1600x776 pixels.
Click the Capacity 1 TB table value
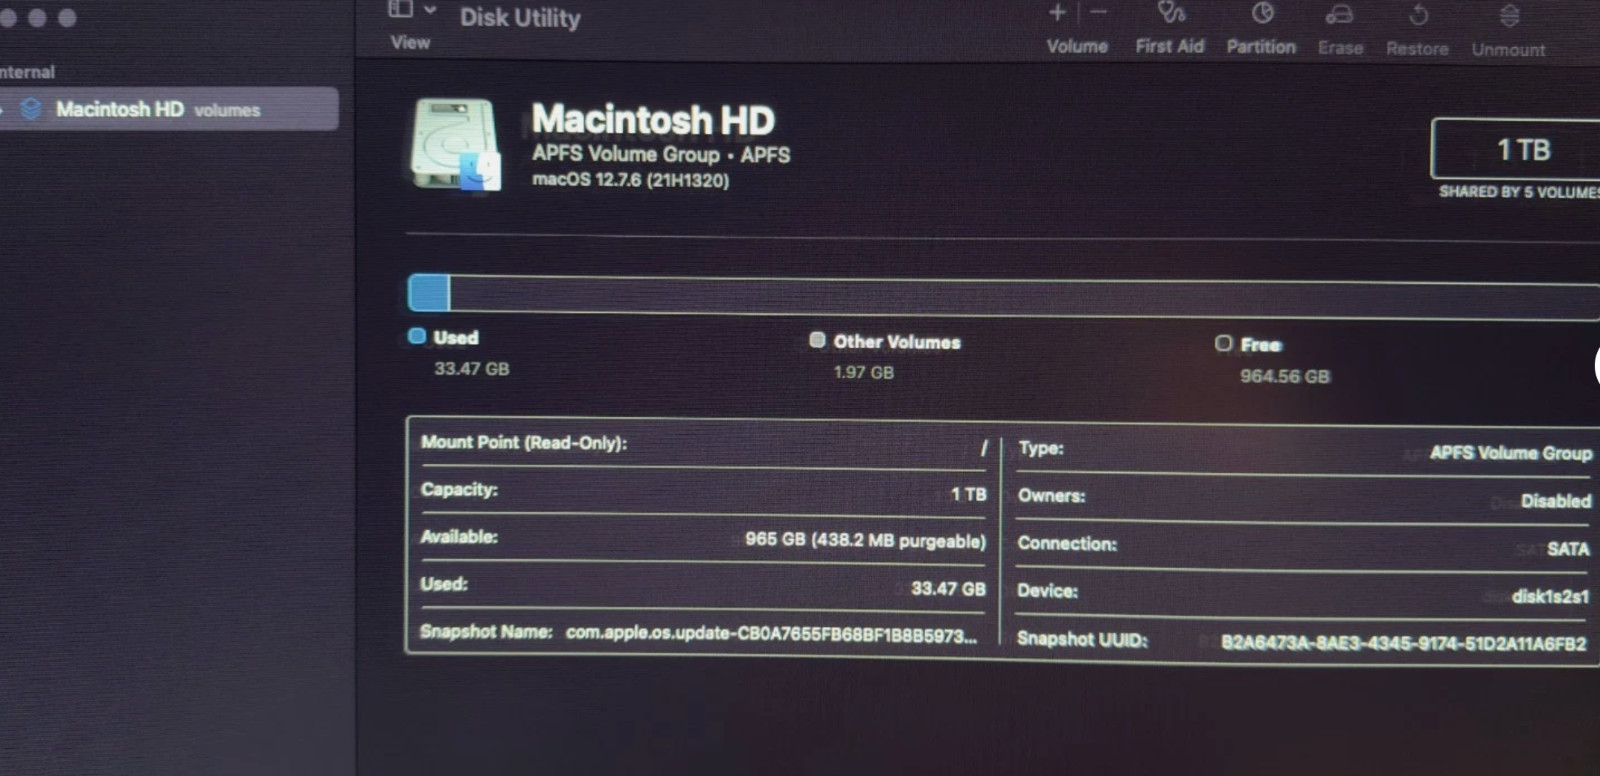pos(968,494)
